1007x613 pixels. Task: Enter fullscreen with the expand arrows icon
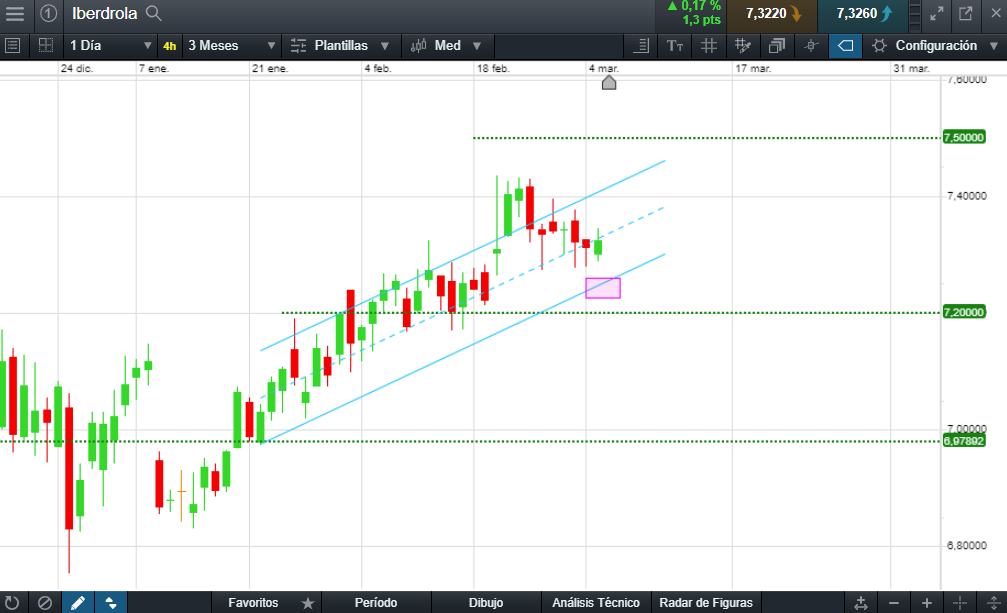click(x=937, y=13)
